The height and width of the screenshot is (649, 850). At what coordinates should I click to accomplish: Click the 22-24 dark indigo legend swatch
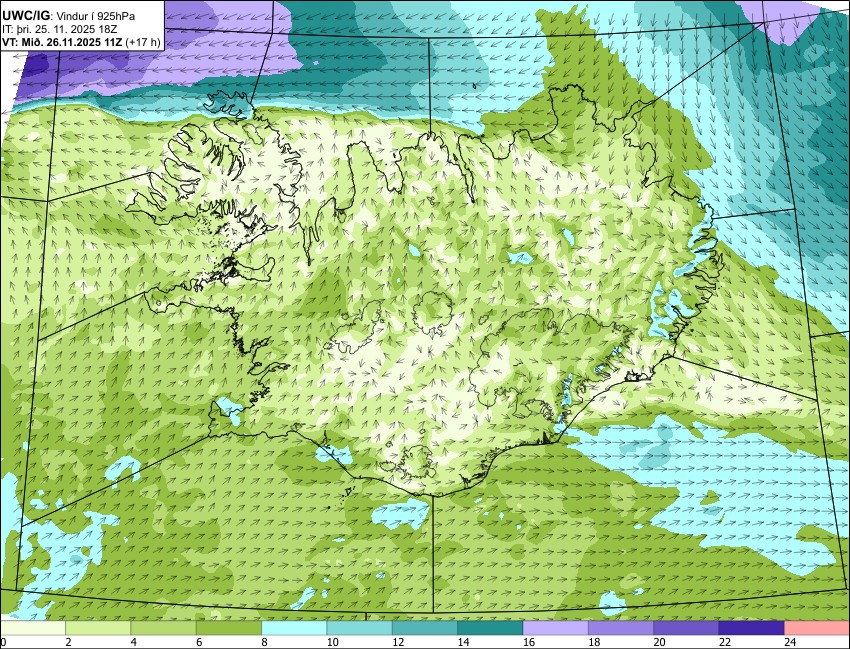tap(751, 628)
